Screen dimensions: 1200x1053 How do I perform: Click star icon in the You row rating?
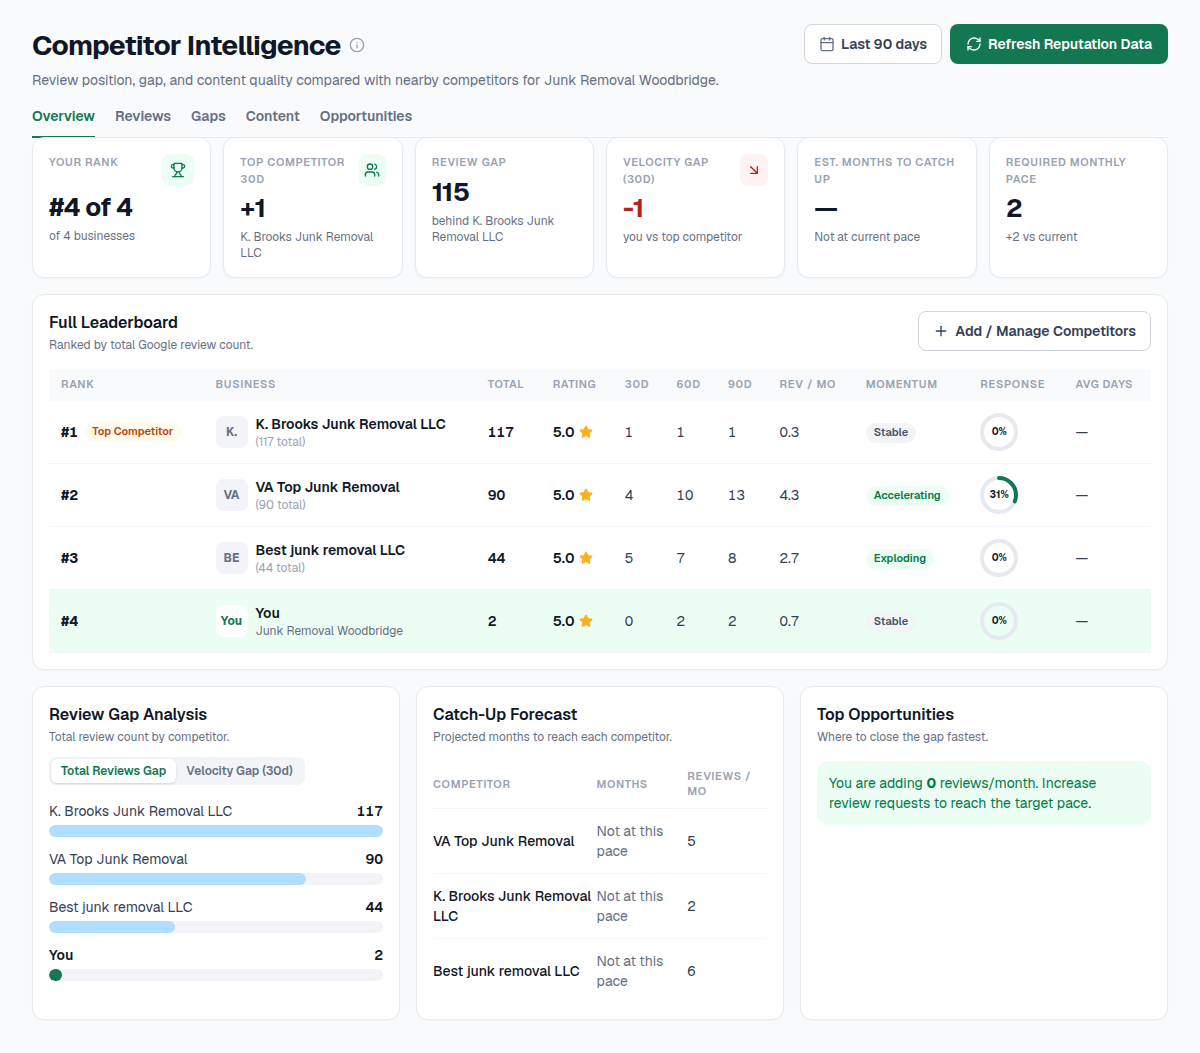click(586, 621)
